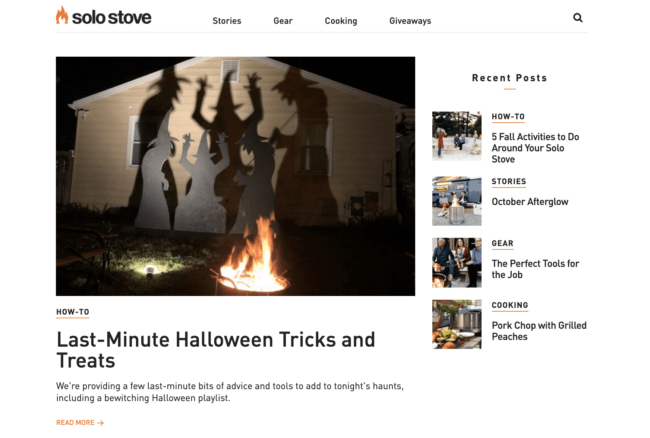Click the Perfect Tools post thumbnail
The image size is (650, 438).
coord(456,263)
